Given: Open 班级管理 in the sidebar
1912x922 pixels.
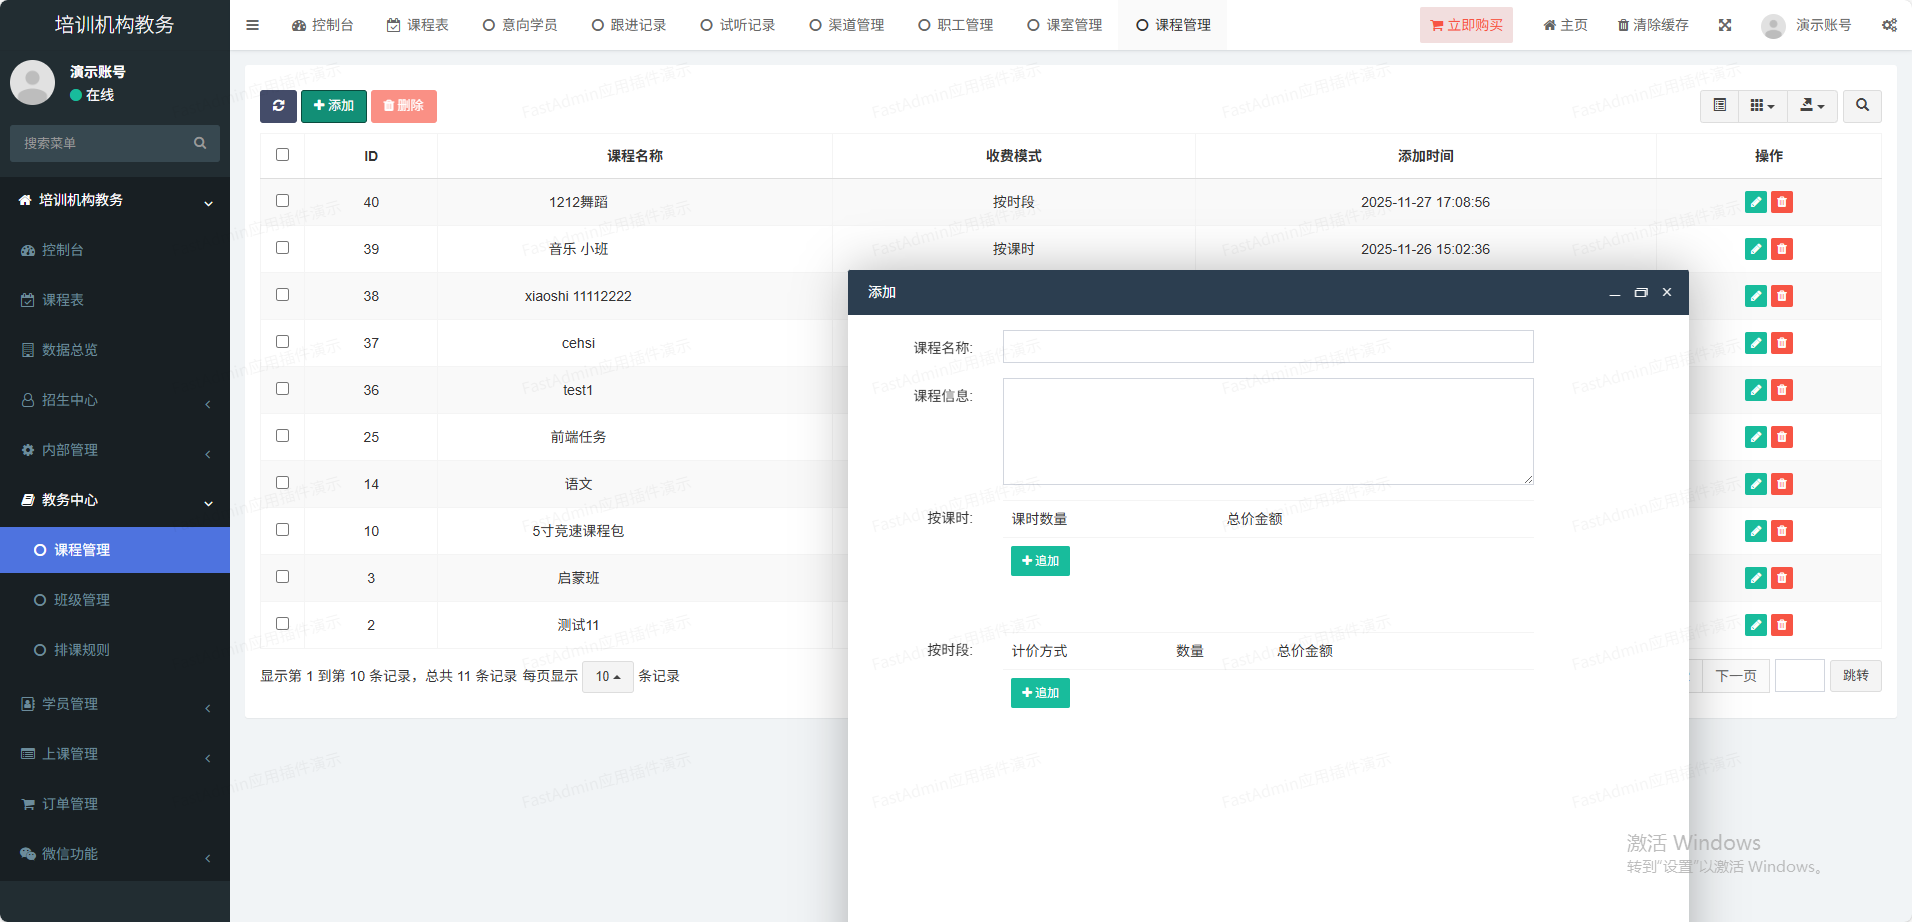Looking at the screenshot, I should [x=82, y=600].
